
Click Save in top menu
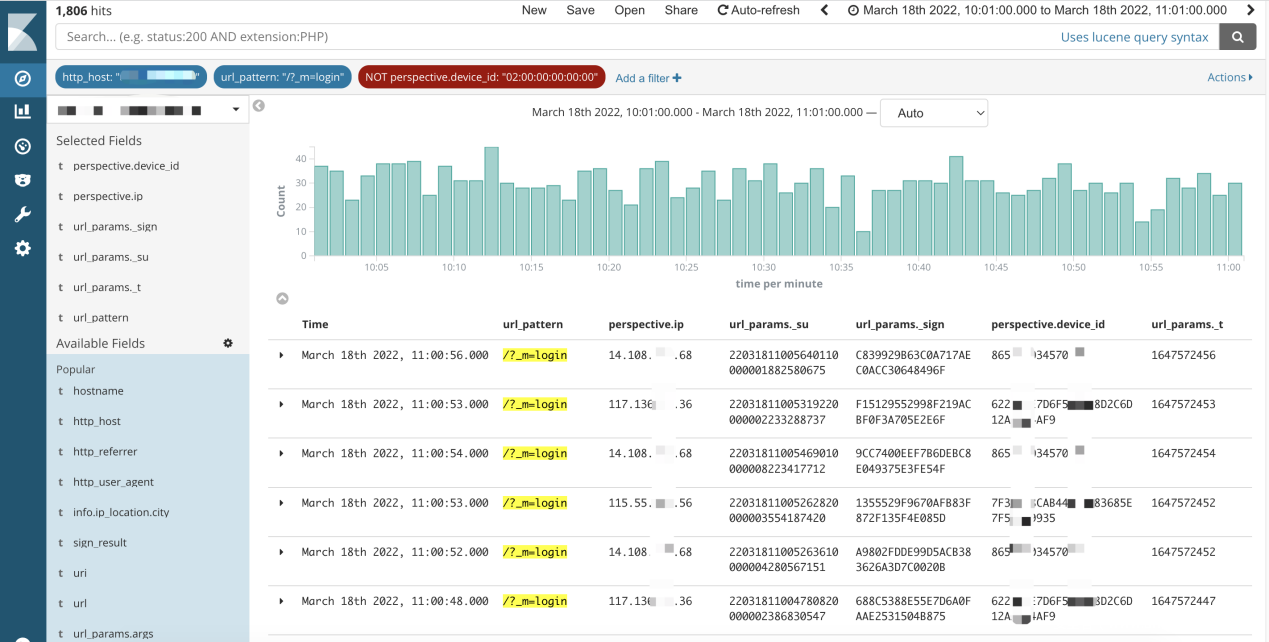pyautogui.click(x=580, y=10)
